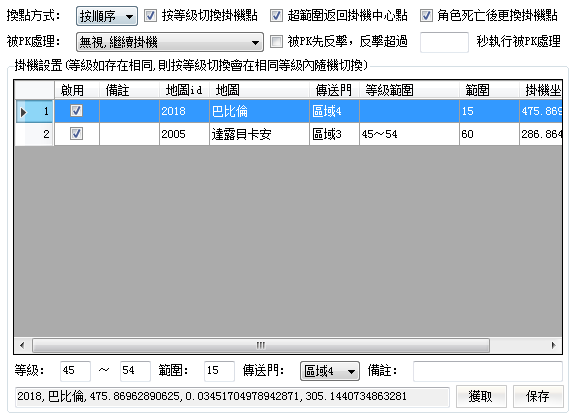The image size is (569, 420).
Task: Uncheck the 啟用 box for 達露貝卡安 row
Action: tap(76, 134)
